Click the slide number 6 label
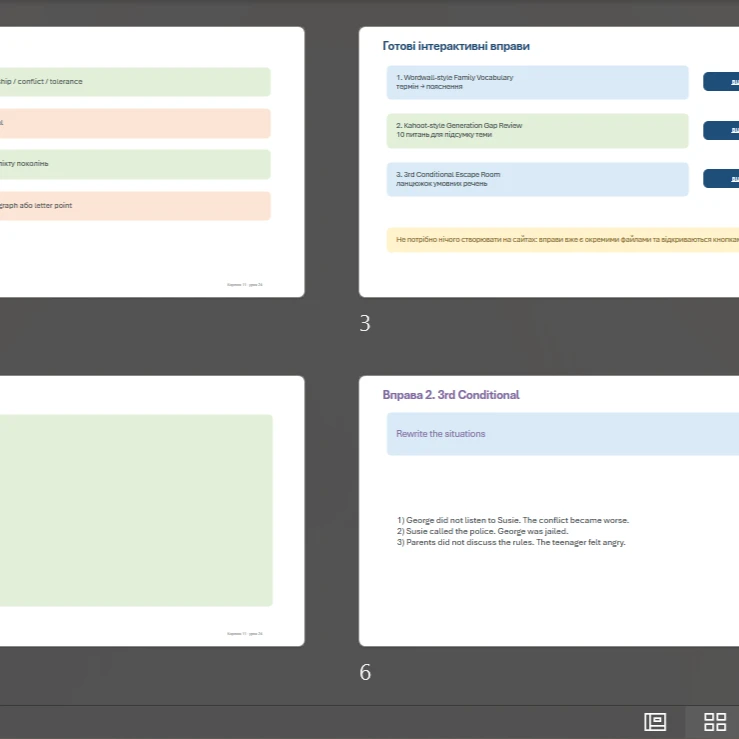Screen dimensions: 739x739 [x=365, y=672]
